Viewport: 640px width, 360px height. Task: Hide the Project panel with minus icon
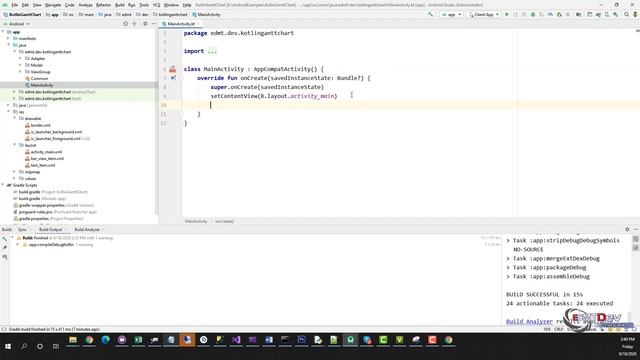point(153,24)
